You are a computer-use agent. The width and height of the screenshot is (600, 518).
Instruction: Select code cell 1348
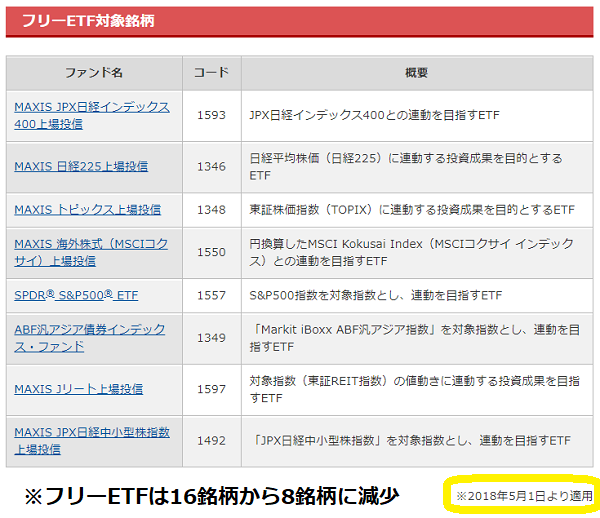coord(212,210)
